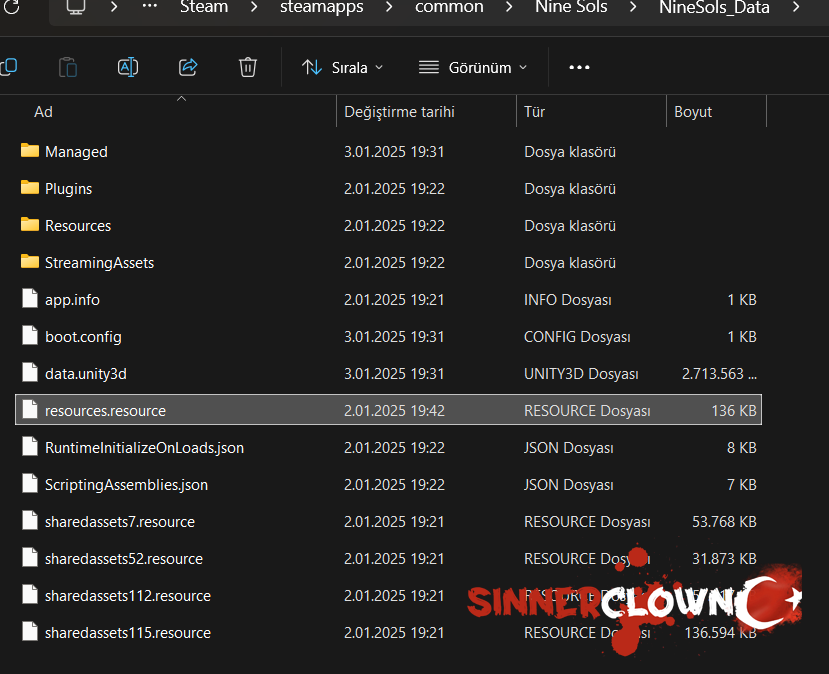Click the INFO Dosyası type cell
Image resolution: width=829 pixels, height=674 pixels.
pyautogui.click(x=567, y=300)
